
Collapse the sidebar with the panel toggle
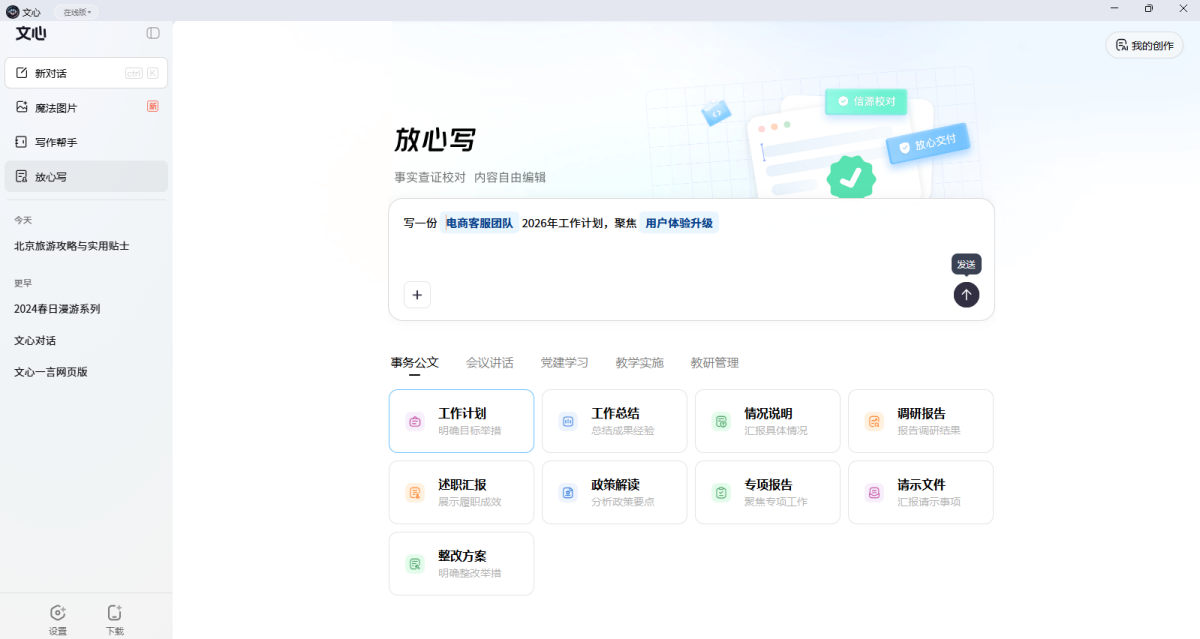point(152,33)
